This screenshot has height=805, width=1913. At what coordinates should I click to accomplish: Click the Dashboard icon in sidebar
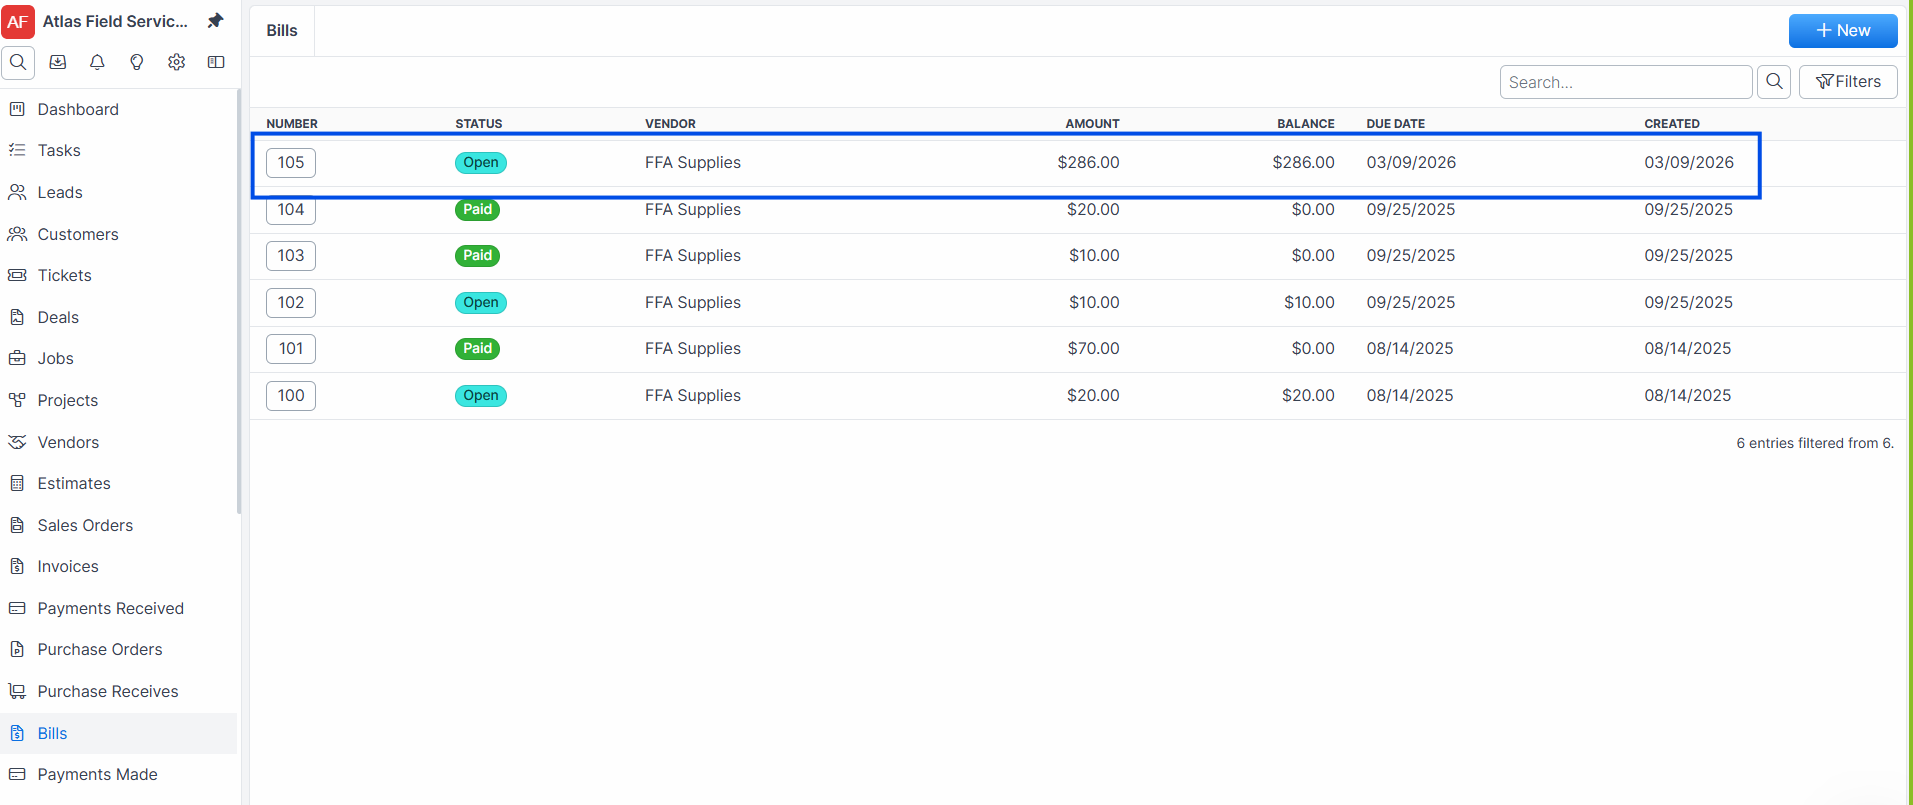click(x=17, y=109)
